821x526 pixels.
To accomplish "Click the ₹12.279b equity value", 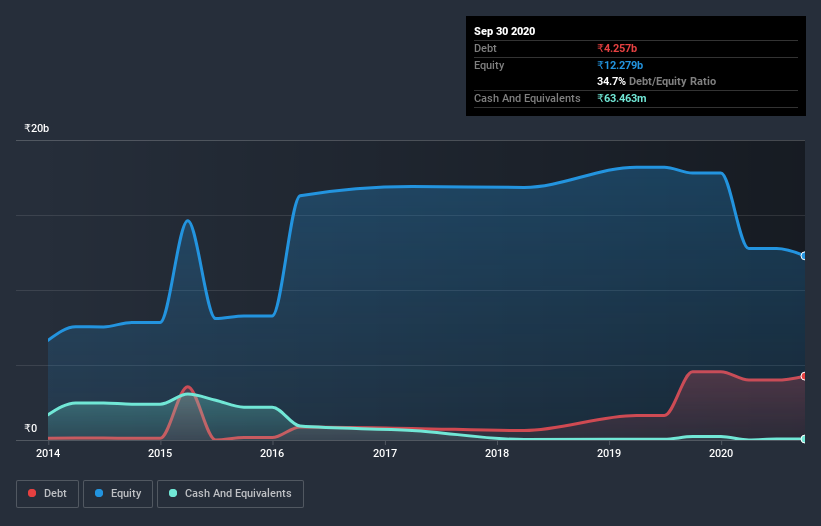I will pos(620,65).
